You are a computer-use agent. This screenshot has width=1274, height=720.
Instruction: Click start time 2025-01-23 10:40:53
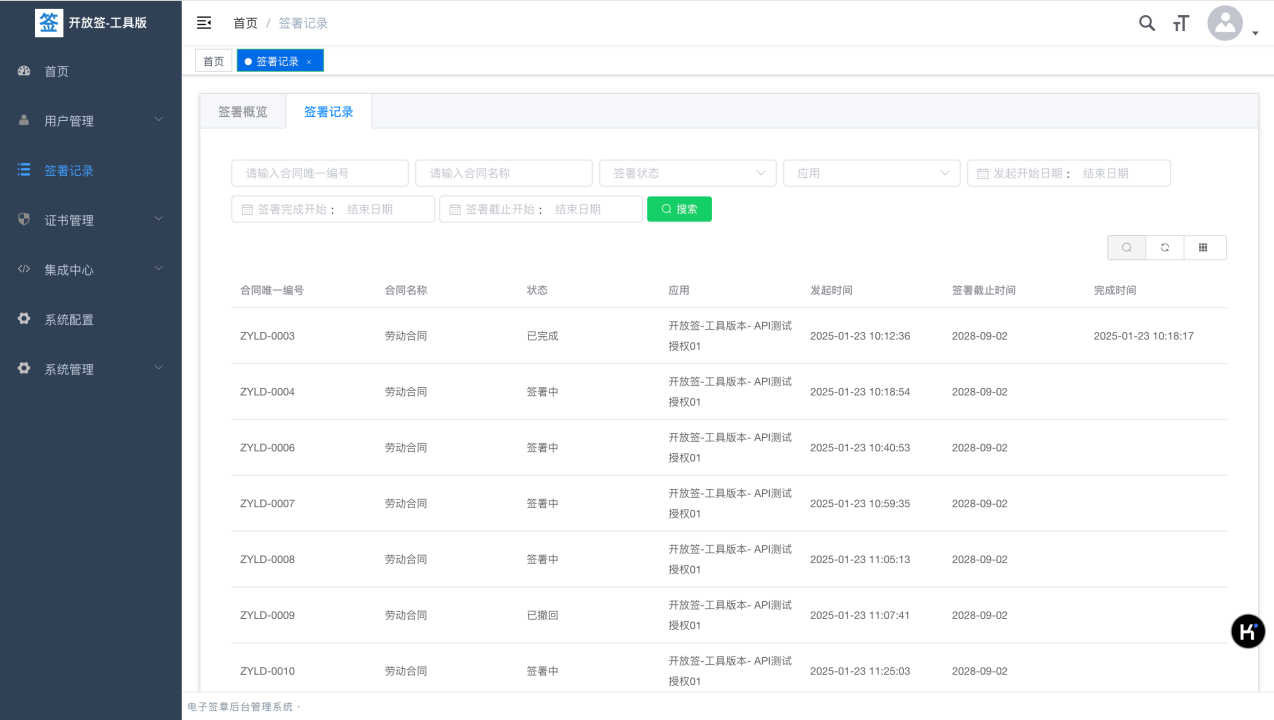coord(860,448)
